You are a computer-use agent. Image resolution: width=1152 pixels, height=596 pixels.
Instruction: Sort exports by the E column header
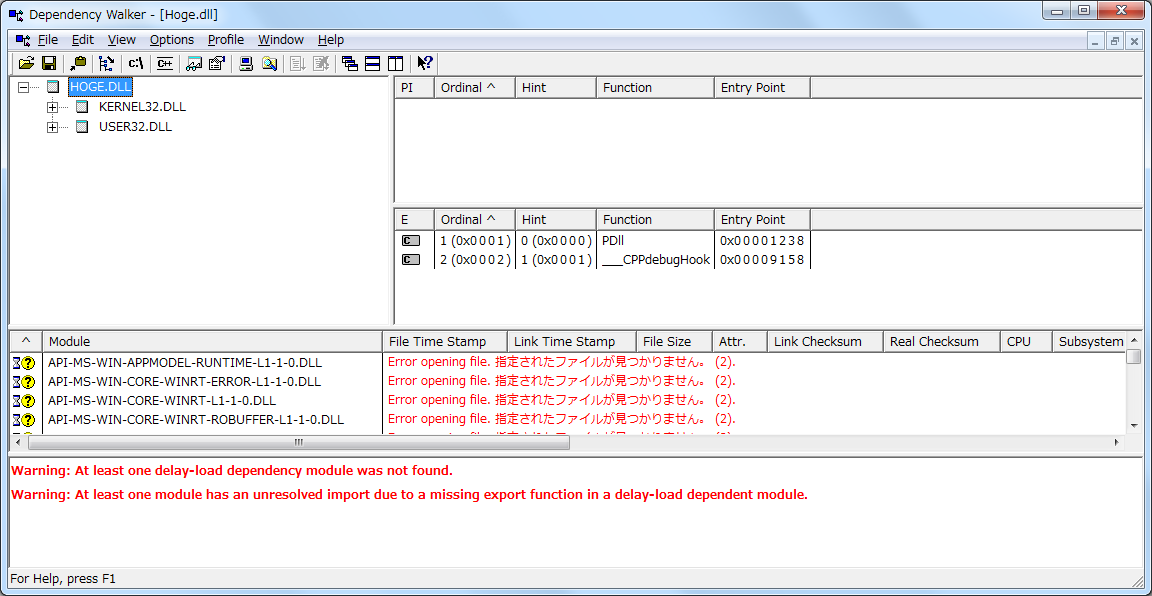tap(414, 220)
